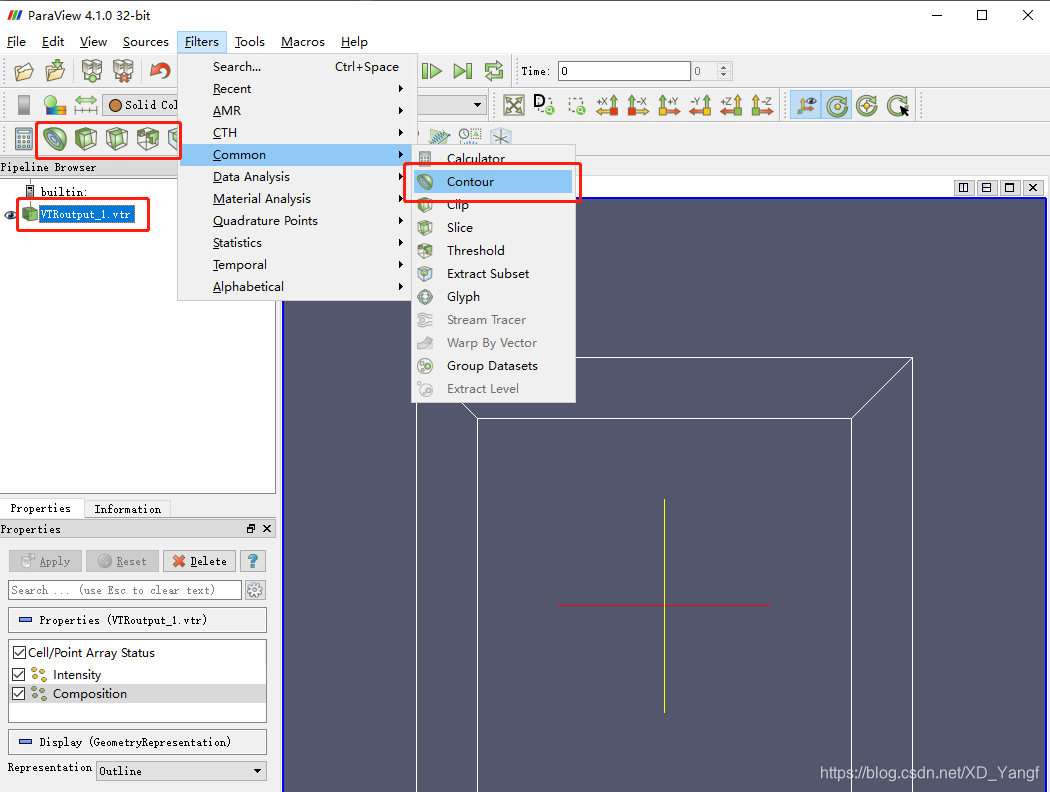This screenshot has height=792, width=1050.
Task: Click the Rescale to data range icon
Action: 86,105
